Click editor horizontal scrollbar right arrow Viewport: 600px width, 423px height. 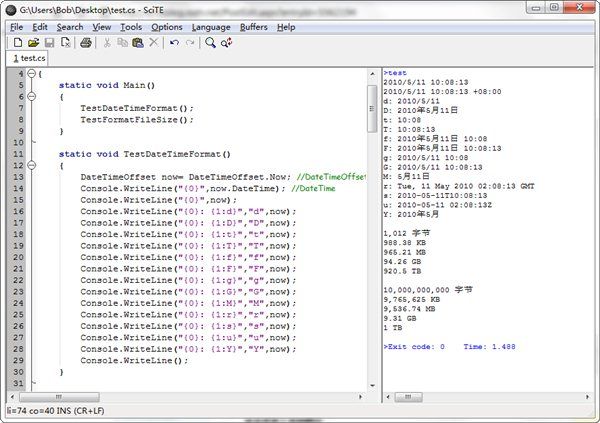(360, 397)
